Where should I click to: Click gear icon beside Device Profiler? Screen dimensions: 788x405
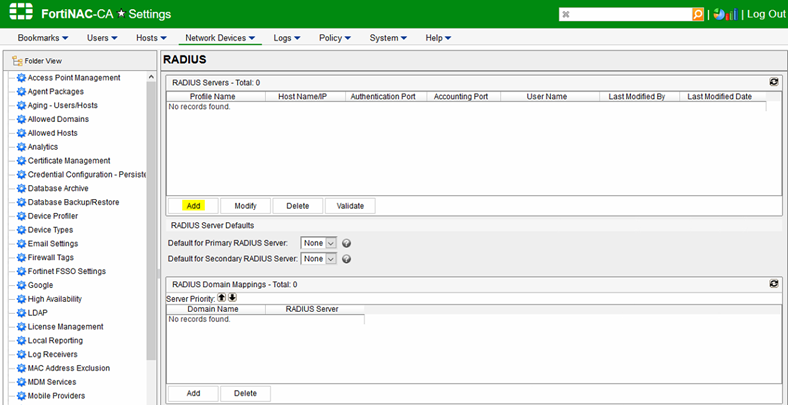tap(21, 216)
